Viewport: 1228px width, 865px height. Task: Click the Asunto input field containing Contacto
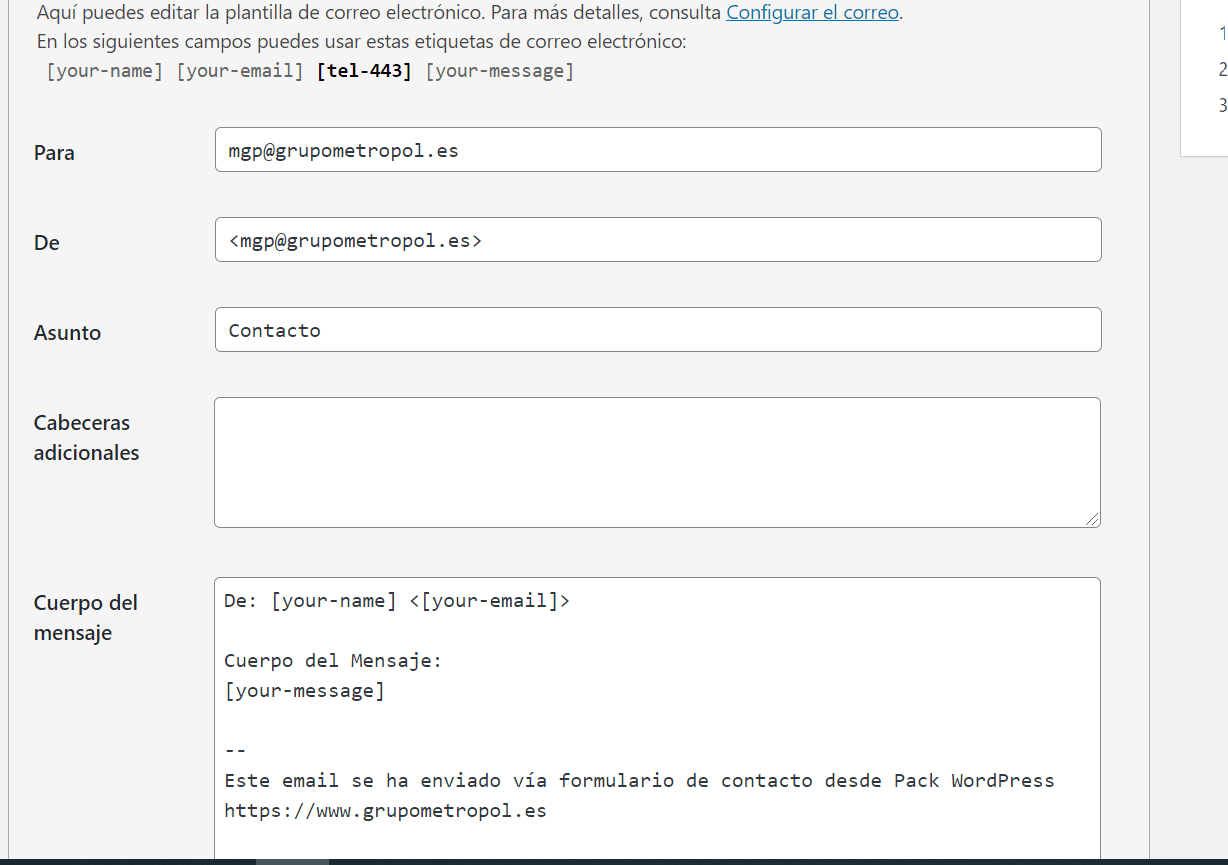click(x=658, y=330)
